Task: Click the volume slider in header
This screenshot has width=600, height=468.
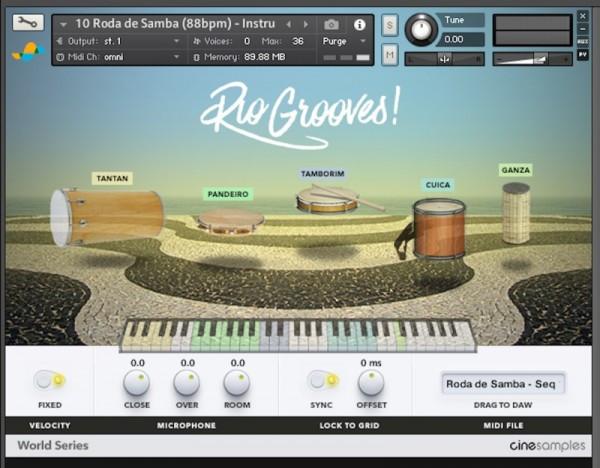Action: point(532,59)
